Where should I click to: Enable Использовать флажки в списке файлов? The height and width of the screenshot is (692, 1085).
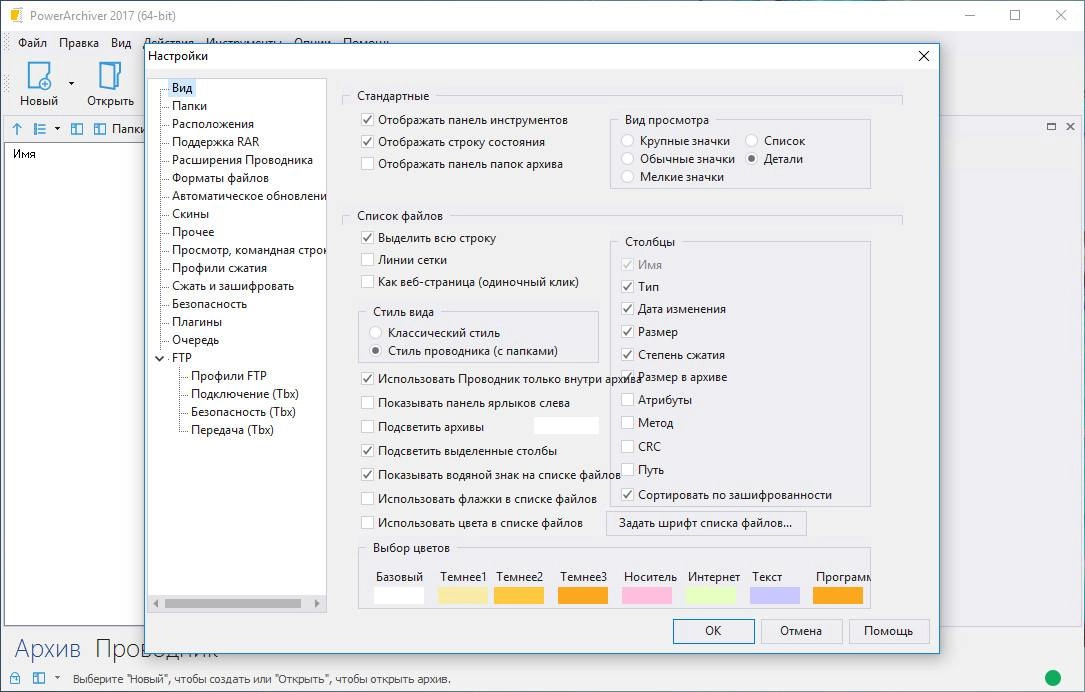point(367,499)
